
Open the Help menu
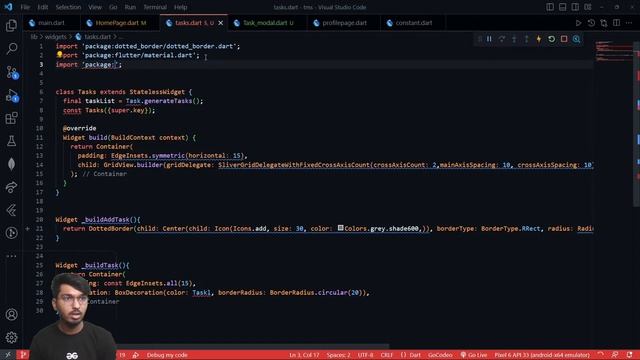pos(180,7)
